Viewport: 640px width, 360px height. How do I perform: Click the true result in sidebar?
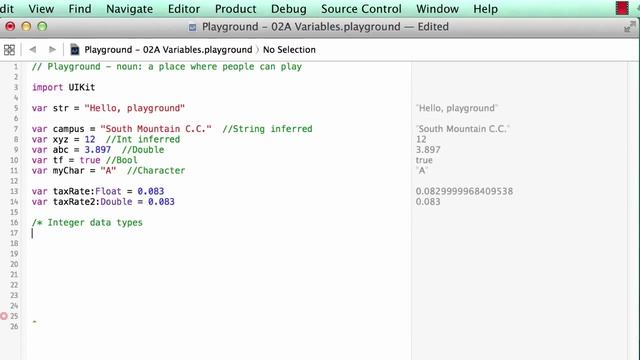point(424,160)
